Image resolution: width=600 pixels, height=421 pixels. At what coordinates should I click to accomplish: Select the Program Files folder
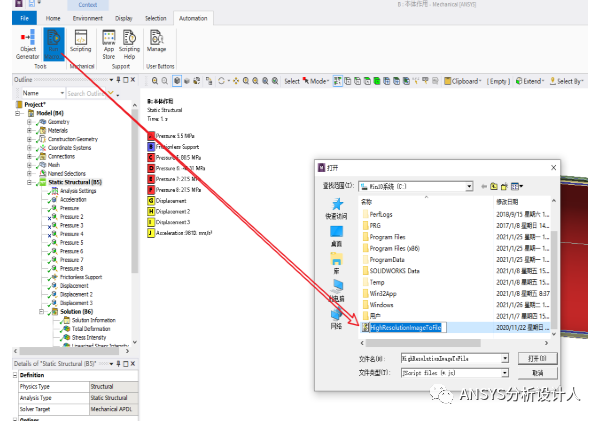point(387,237)
